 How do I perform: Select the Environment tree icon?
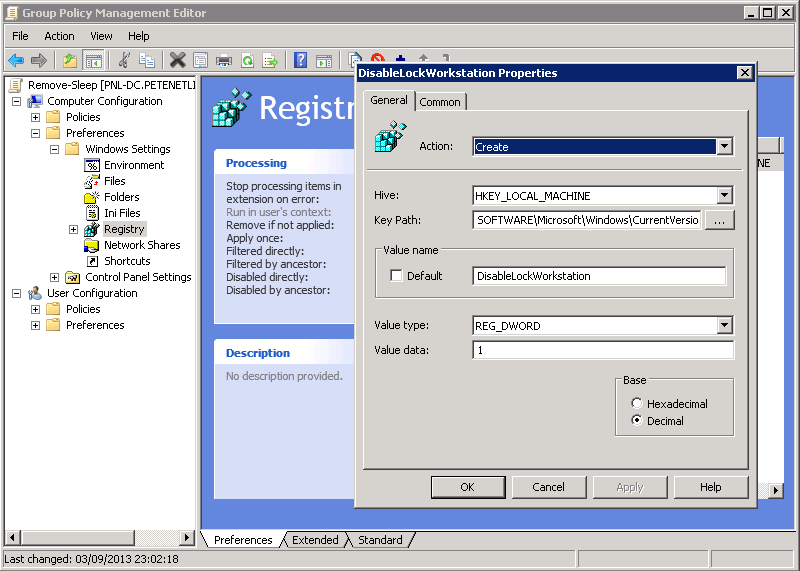[92, 165]
